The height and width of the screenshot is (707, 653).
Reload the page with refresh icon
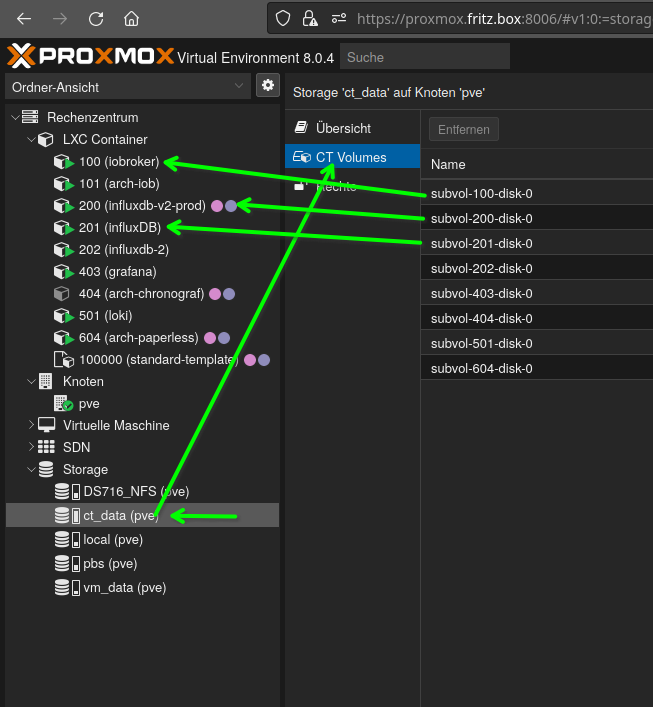96,19
